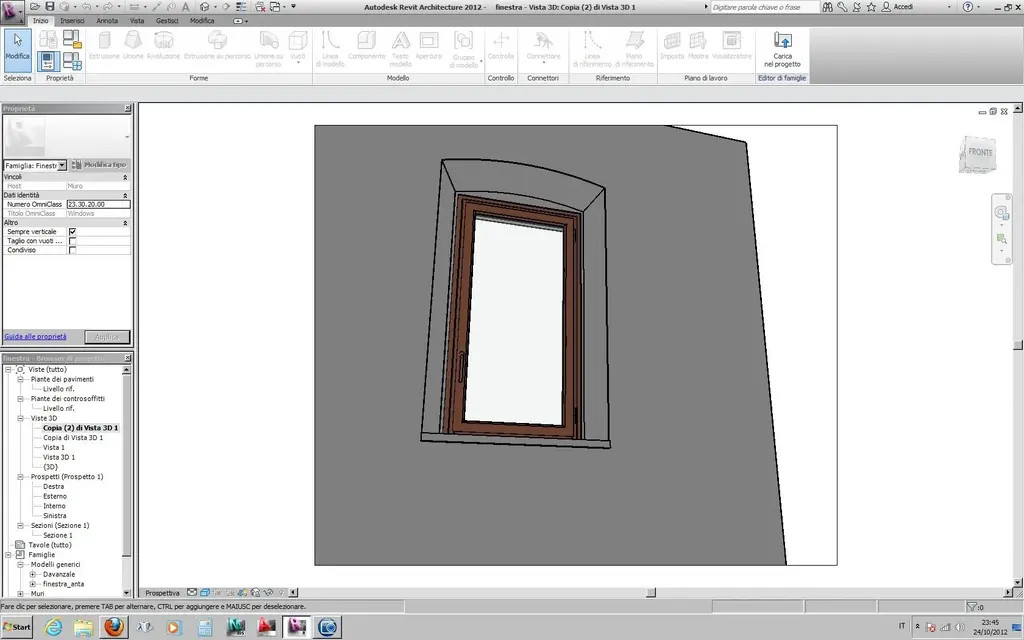
Task: Collapse the Viste 3D tree node
Action: pos(20,418)
